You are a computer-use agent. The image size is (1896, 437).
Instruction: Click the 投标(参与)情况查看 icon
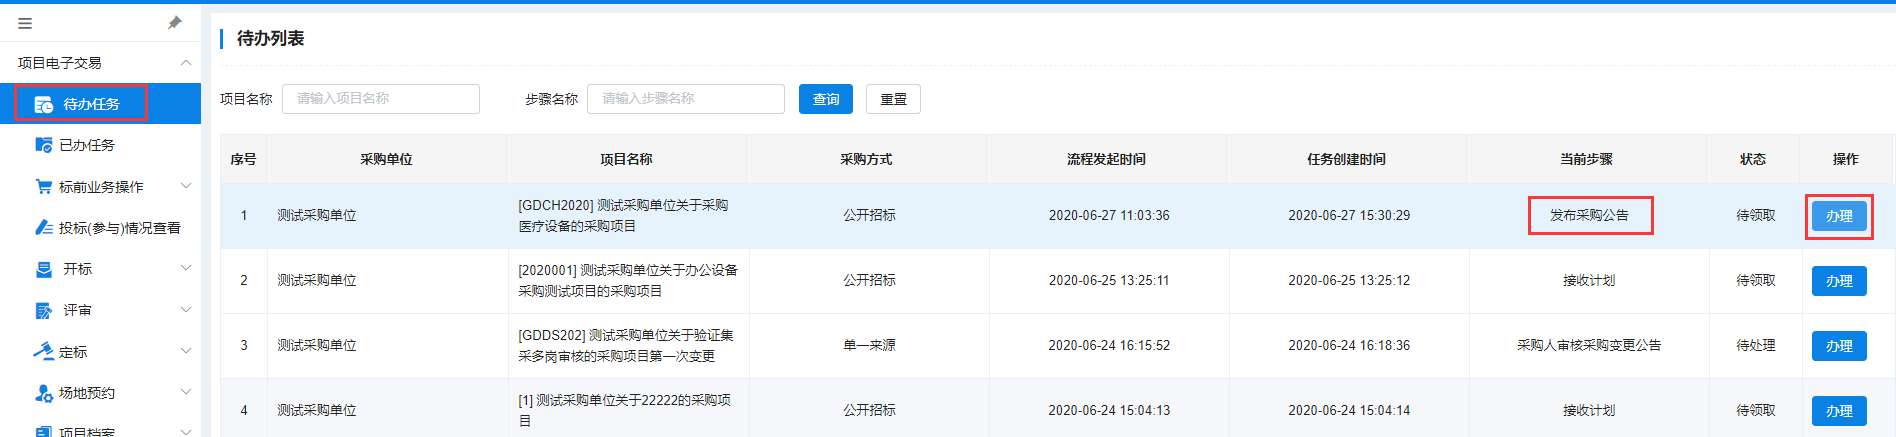44,228
